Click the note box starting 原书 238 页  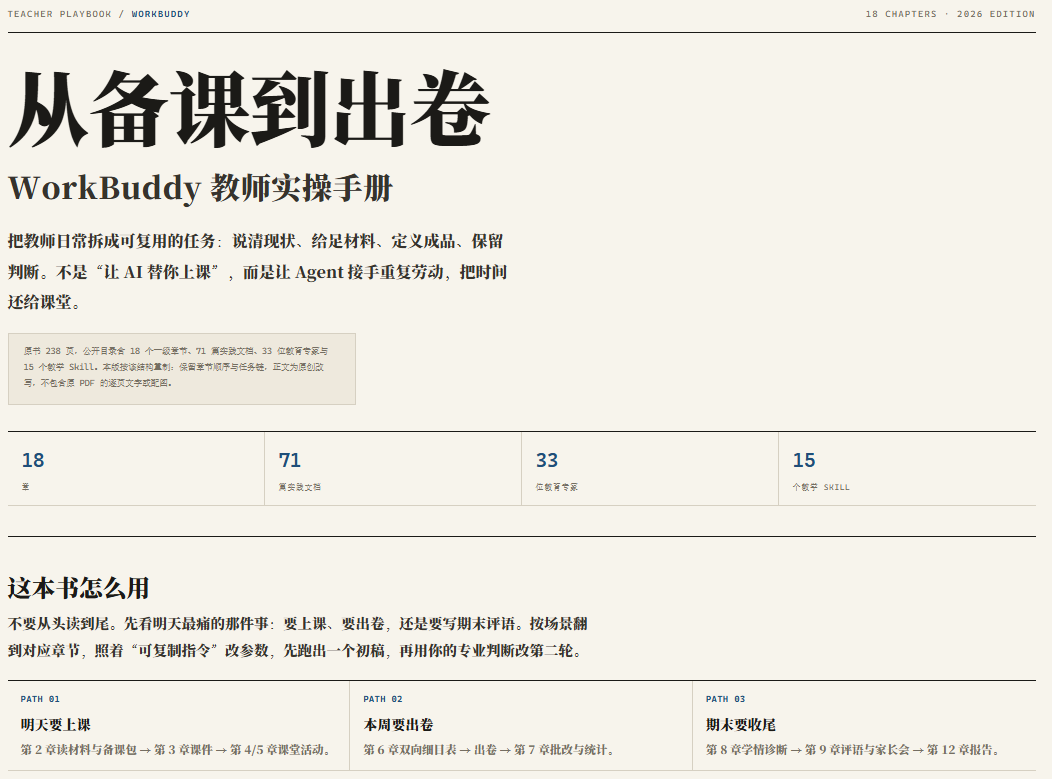coord(182,369)
